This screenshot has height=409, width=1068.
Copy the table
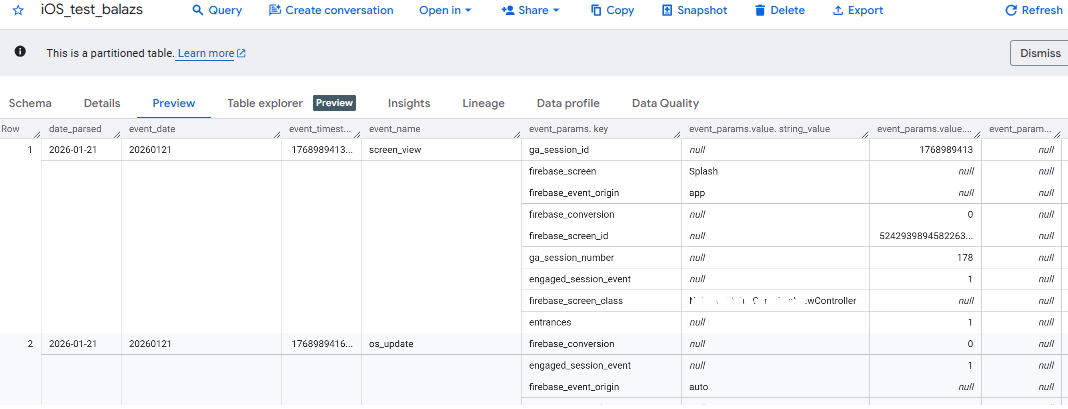612,10
